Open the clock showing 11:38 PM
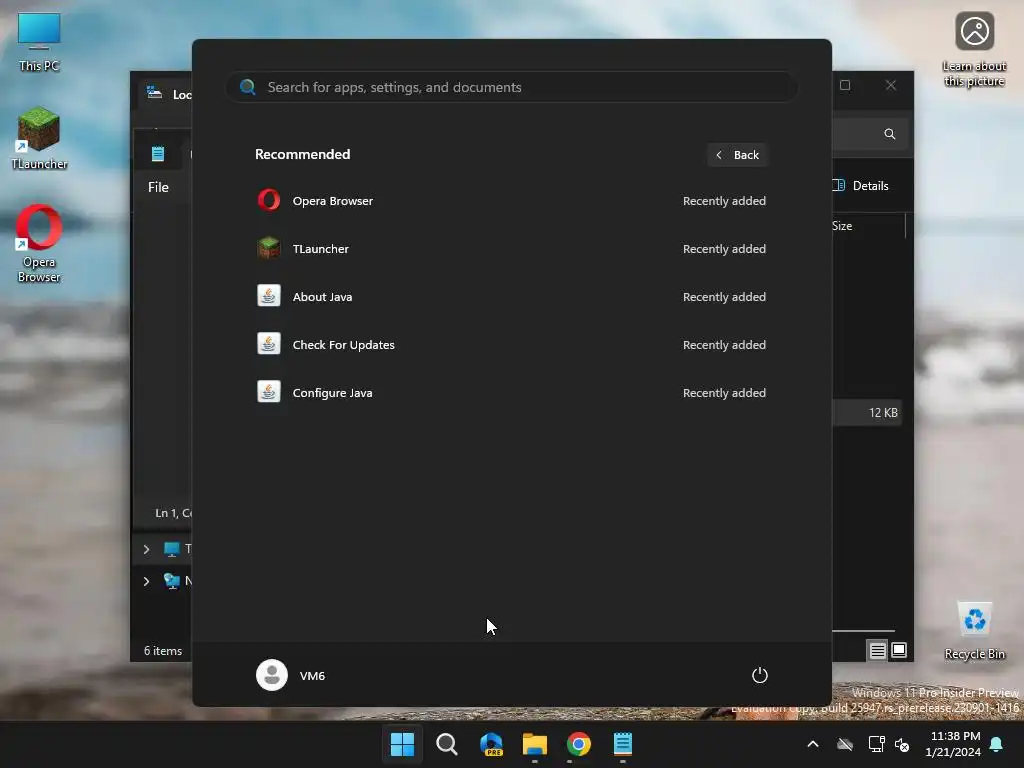 [953, 744]
